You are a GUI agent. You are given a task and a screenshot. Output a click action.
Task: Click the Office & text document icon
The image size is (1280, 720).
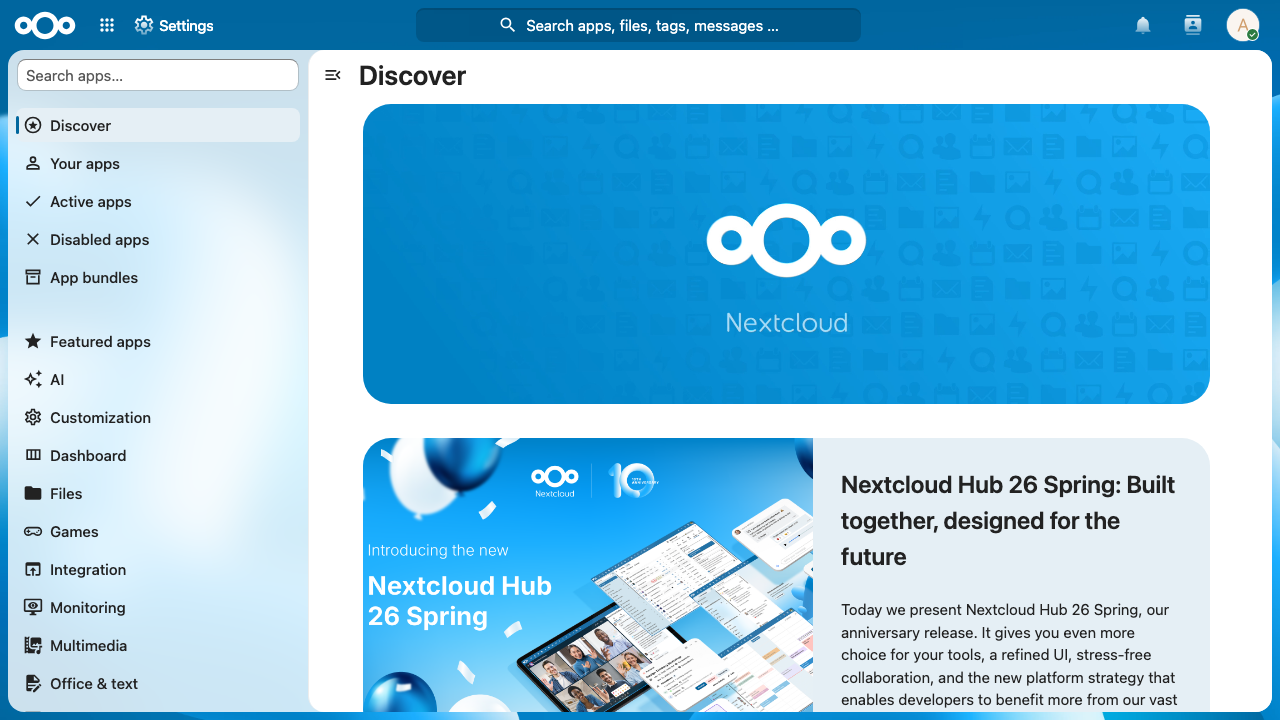tap(33, 683)
